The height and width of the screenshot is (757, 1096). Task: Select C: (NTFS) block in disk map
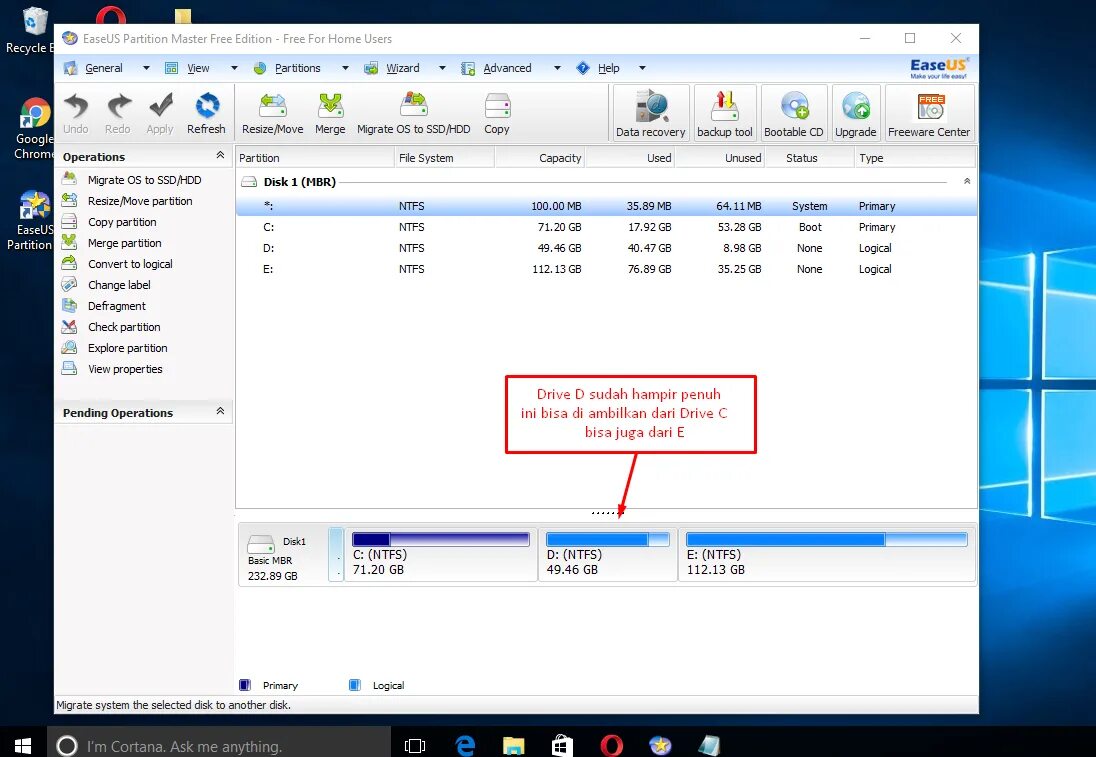[x=441, y=555]
